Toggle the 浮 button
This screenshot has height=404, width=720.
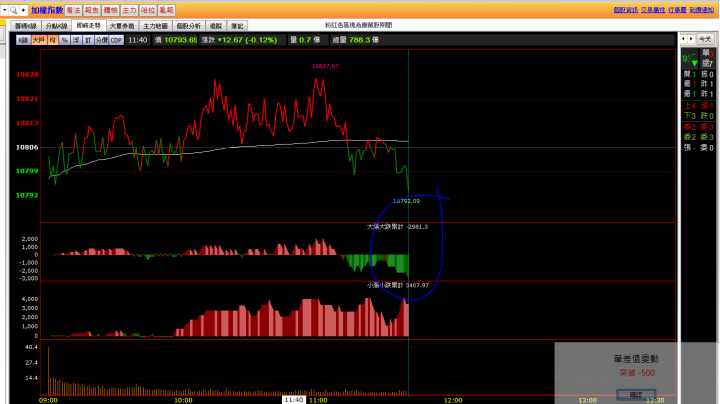tap(76, 40)
